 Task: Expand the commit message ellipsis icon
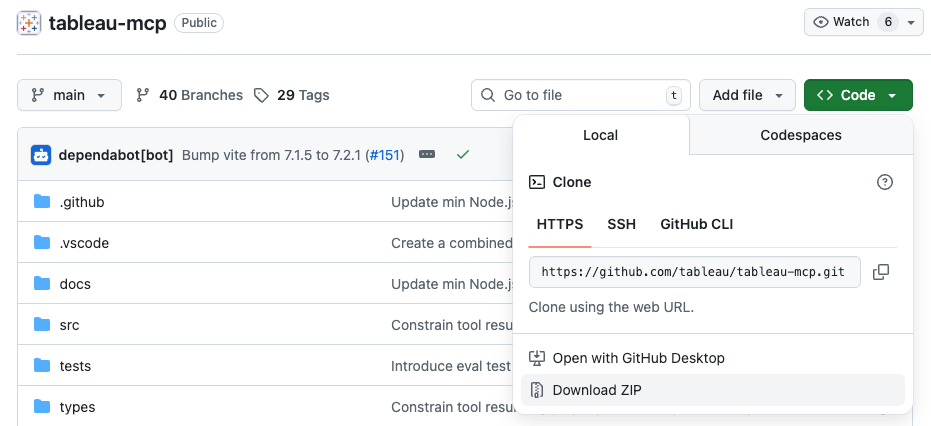[427, 155]
